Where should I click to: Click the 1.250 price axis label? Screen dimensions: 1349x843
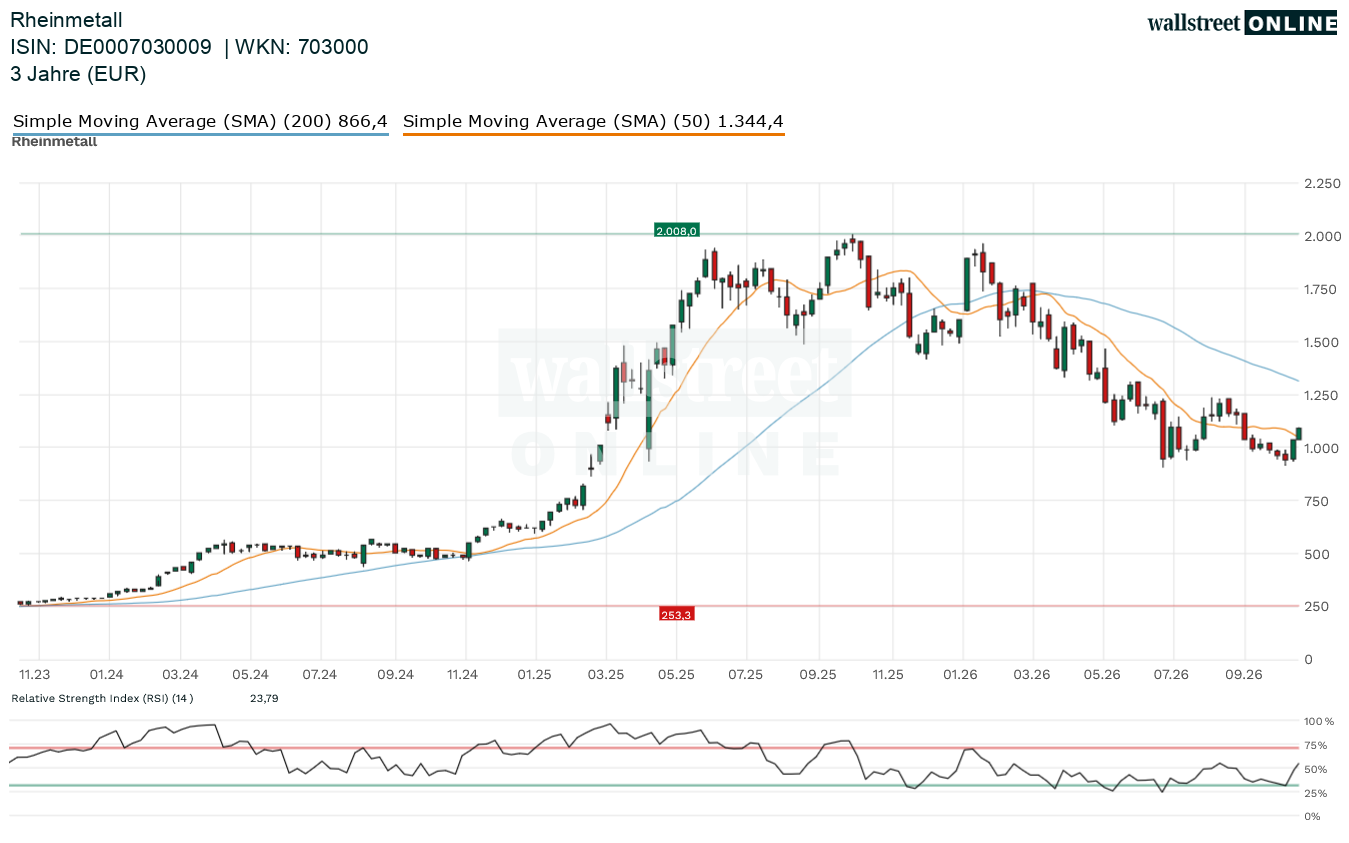click(x=1322, y=395)
